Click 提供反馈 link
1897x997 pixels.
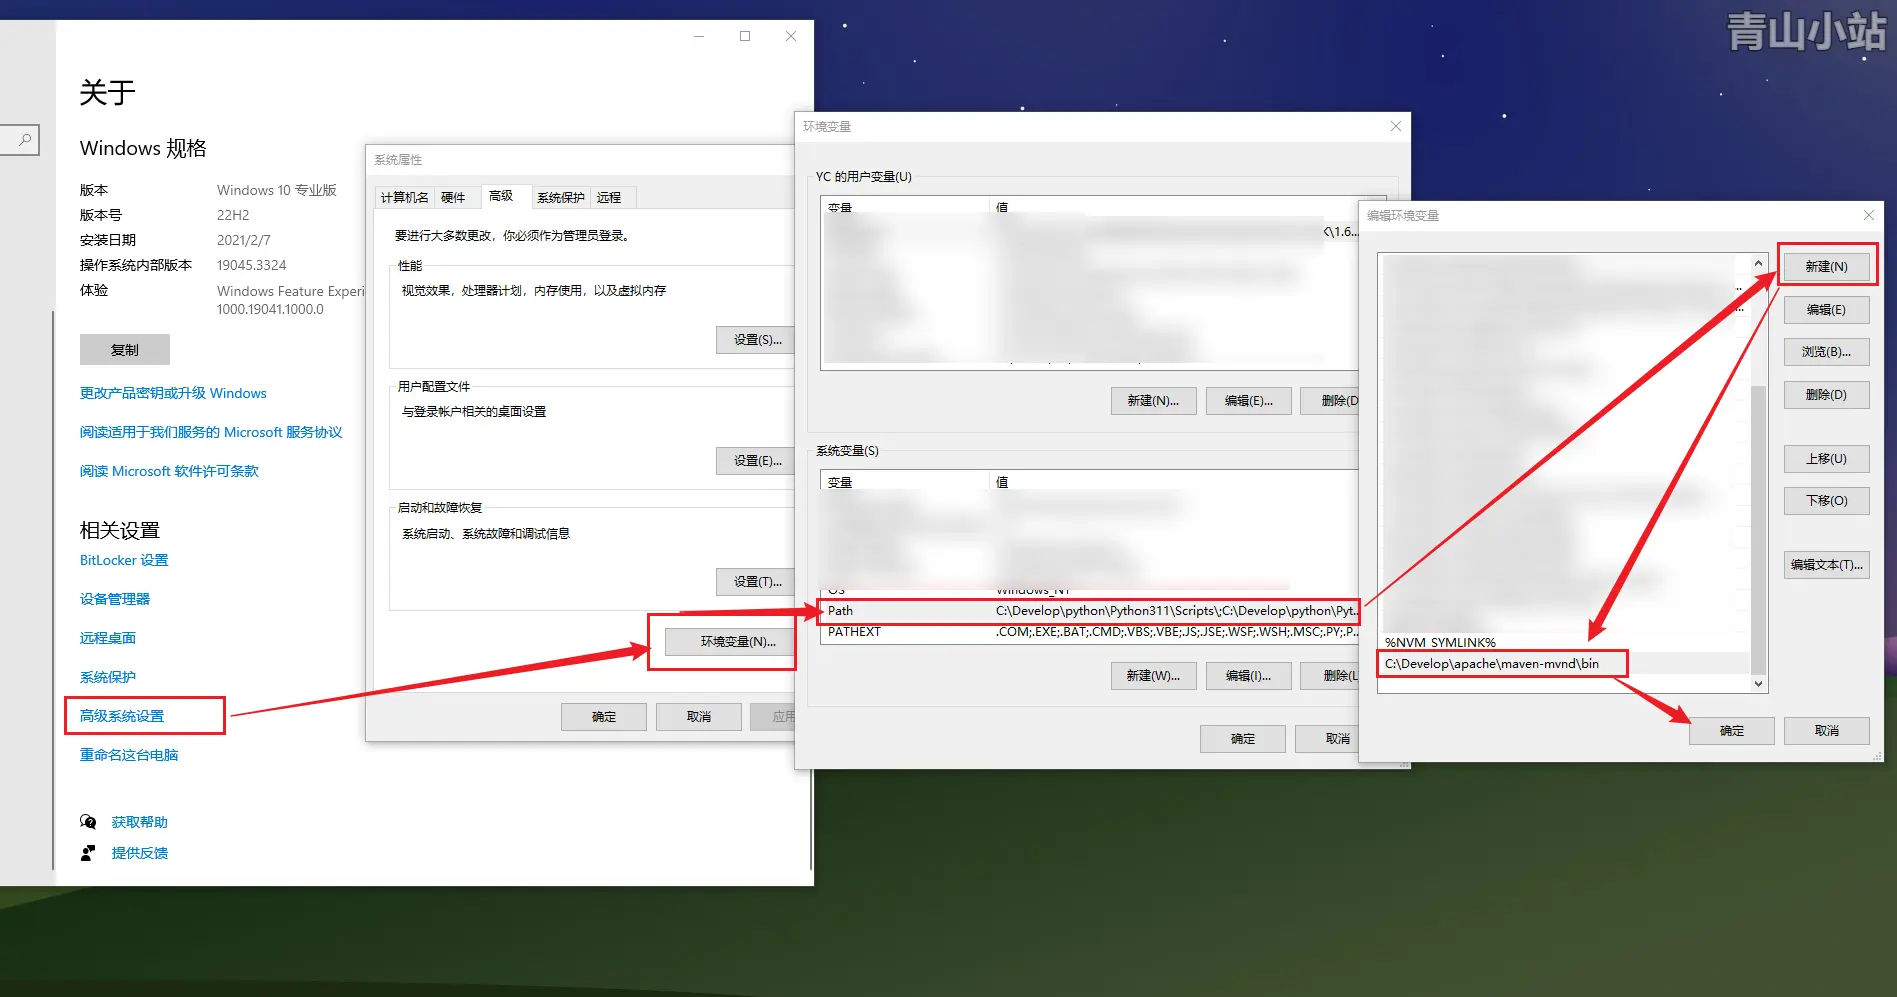coord(140,853)
